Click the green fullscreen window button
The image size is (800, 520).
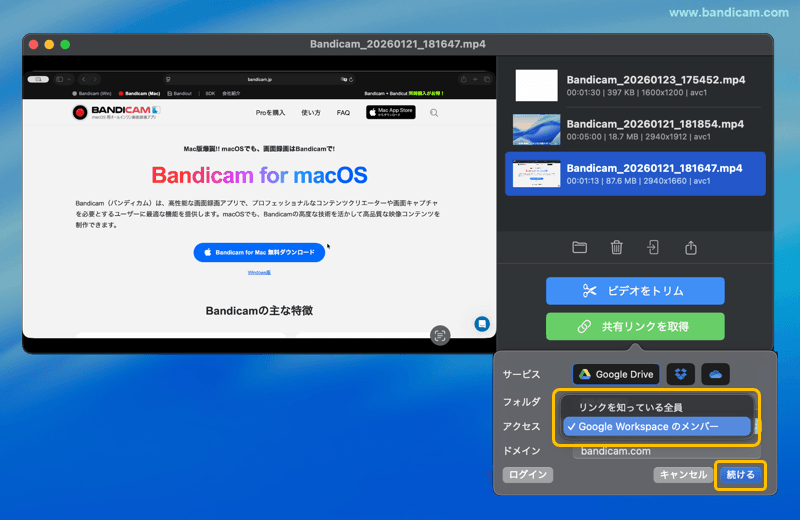point(65,44)
